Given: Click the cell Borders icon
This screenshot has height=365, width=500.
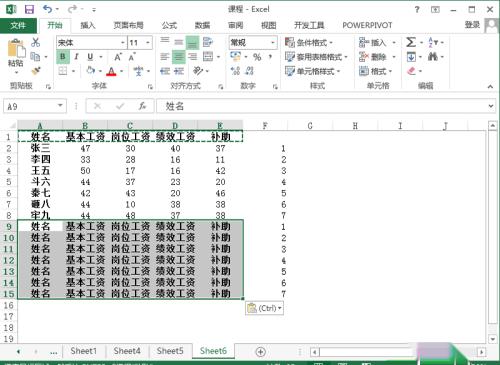Looking at the screenshot, I should click(63, 71).
